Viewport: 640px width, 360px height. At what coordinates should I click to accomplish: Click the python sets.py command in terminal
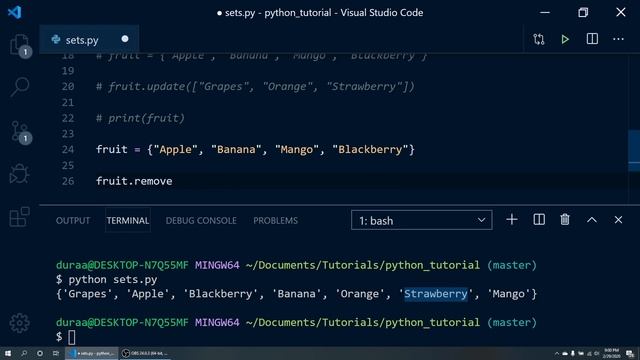coord(113,280)
